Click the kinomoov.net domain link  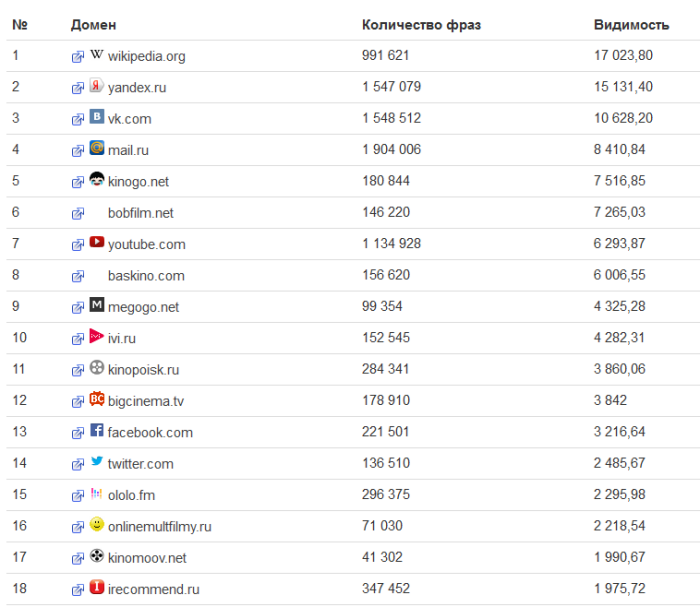point(147,559)
